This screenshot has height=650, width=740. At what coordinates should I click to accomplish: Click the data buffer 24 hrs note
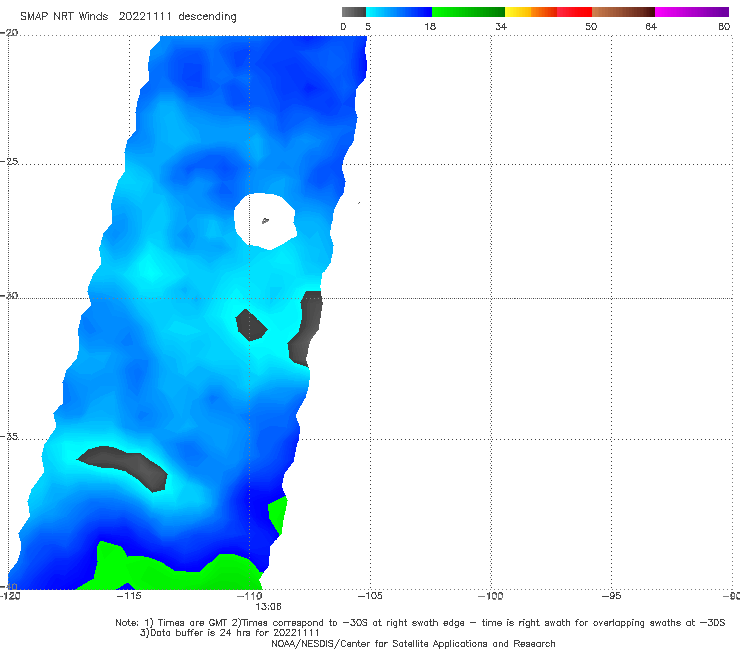coord(229,633)
